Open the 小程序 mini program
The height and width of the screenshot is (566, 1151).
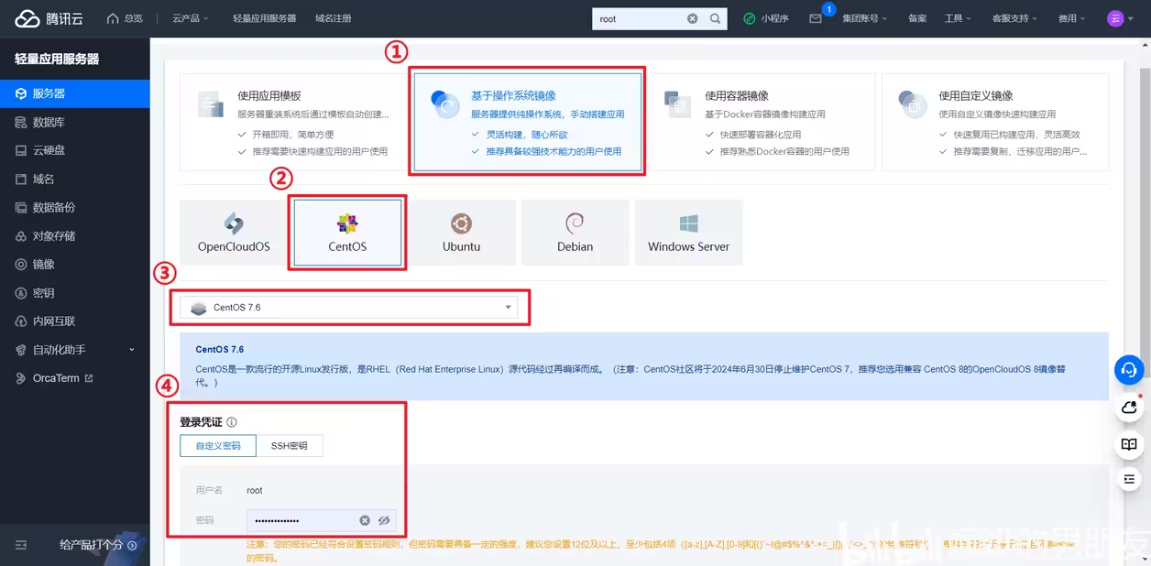click(x=766, y=19)
